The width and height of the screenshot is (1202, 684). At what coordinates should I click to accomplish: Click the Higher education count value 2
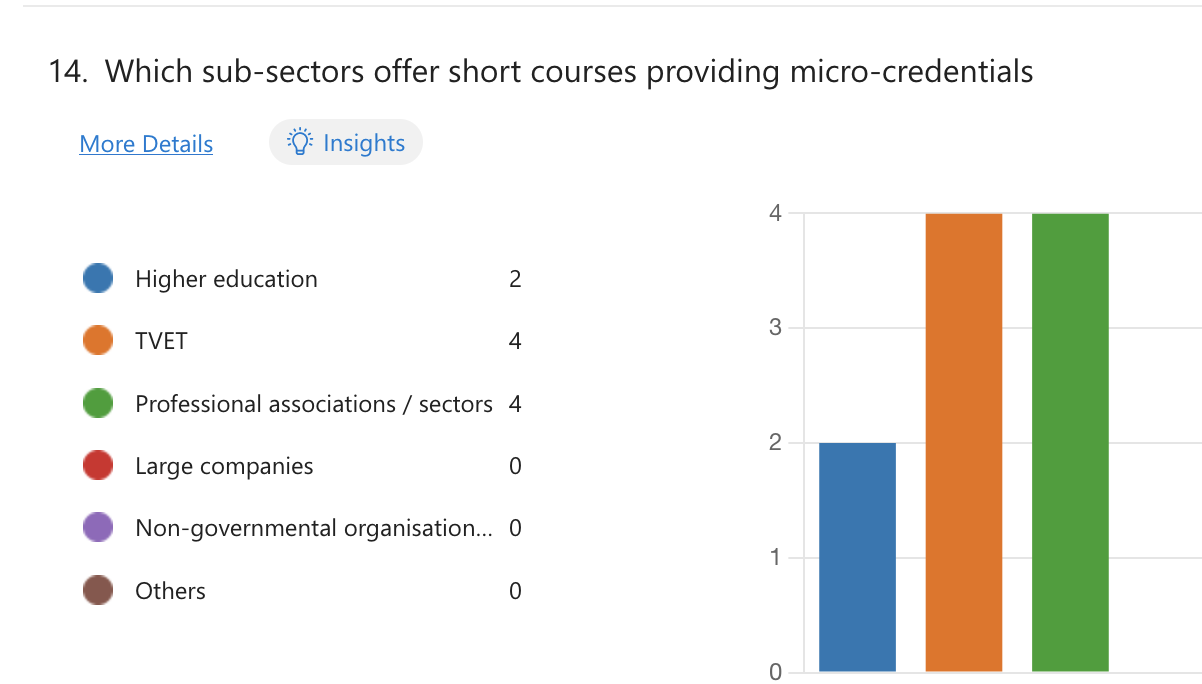(x=515, y=279)
